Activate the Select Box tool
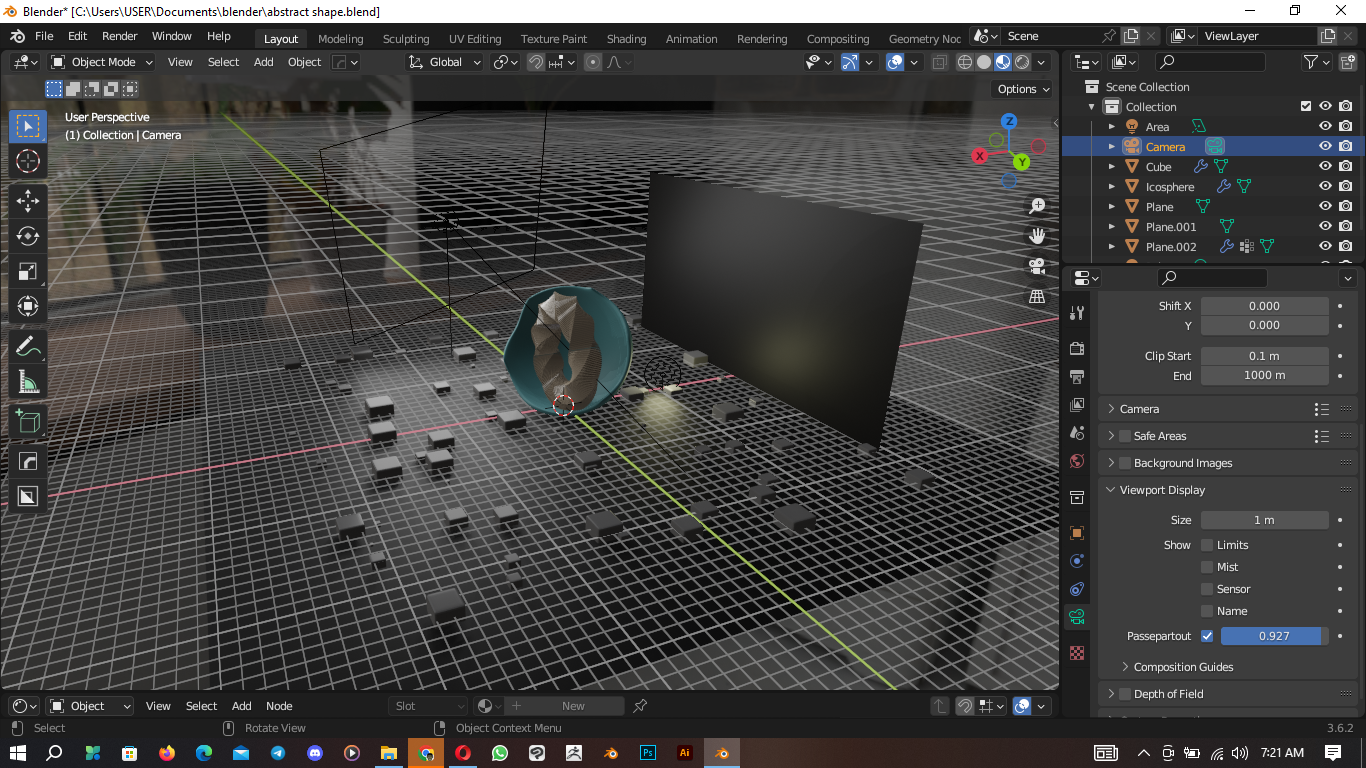Viewport: 1366px width, 768px height. tap(28, 126)
